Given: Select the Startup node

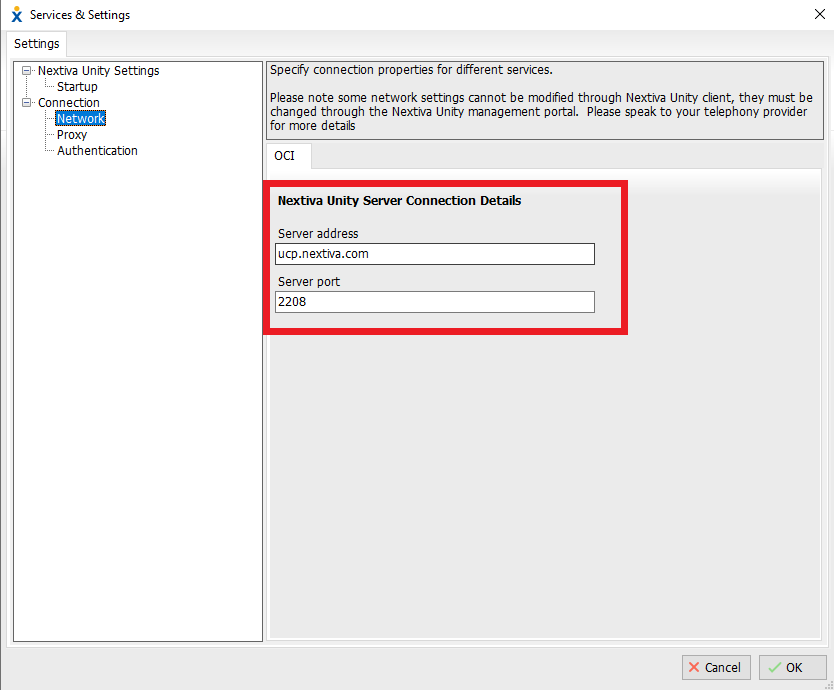Looking at the screenshot, I should click(77, 86).
